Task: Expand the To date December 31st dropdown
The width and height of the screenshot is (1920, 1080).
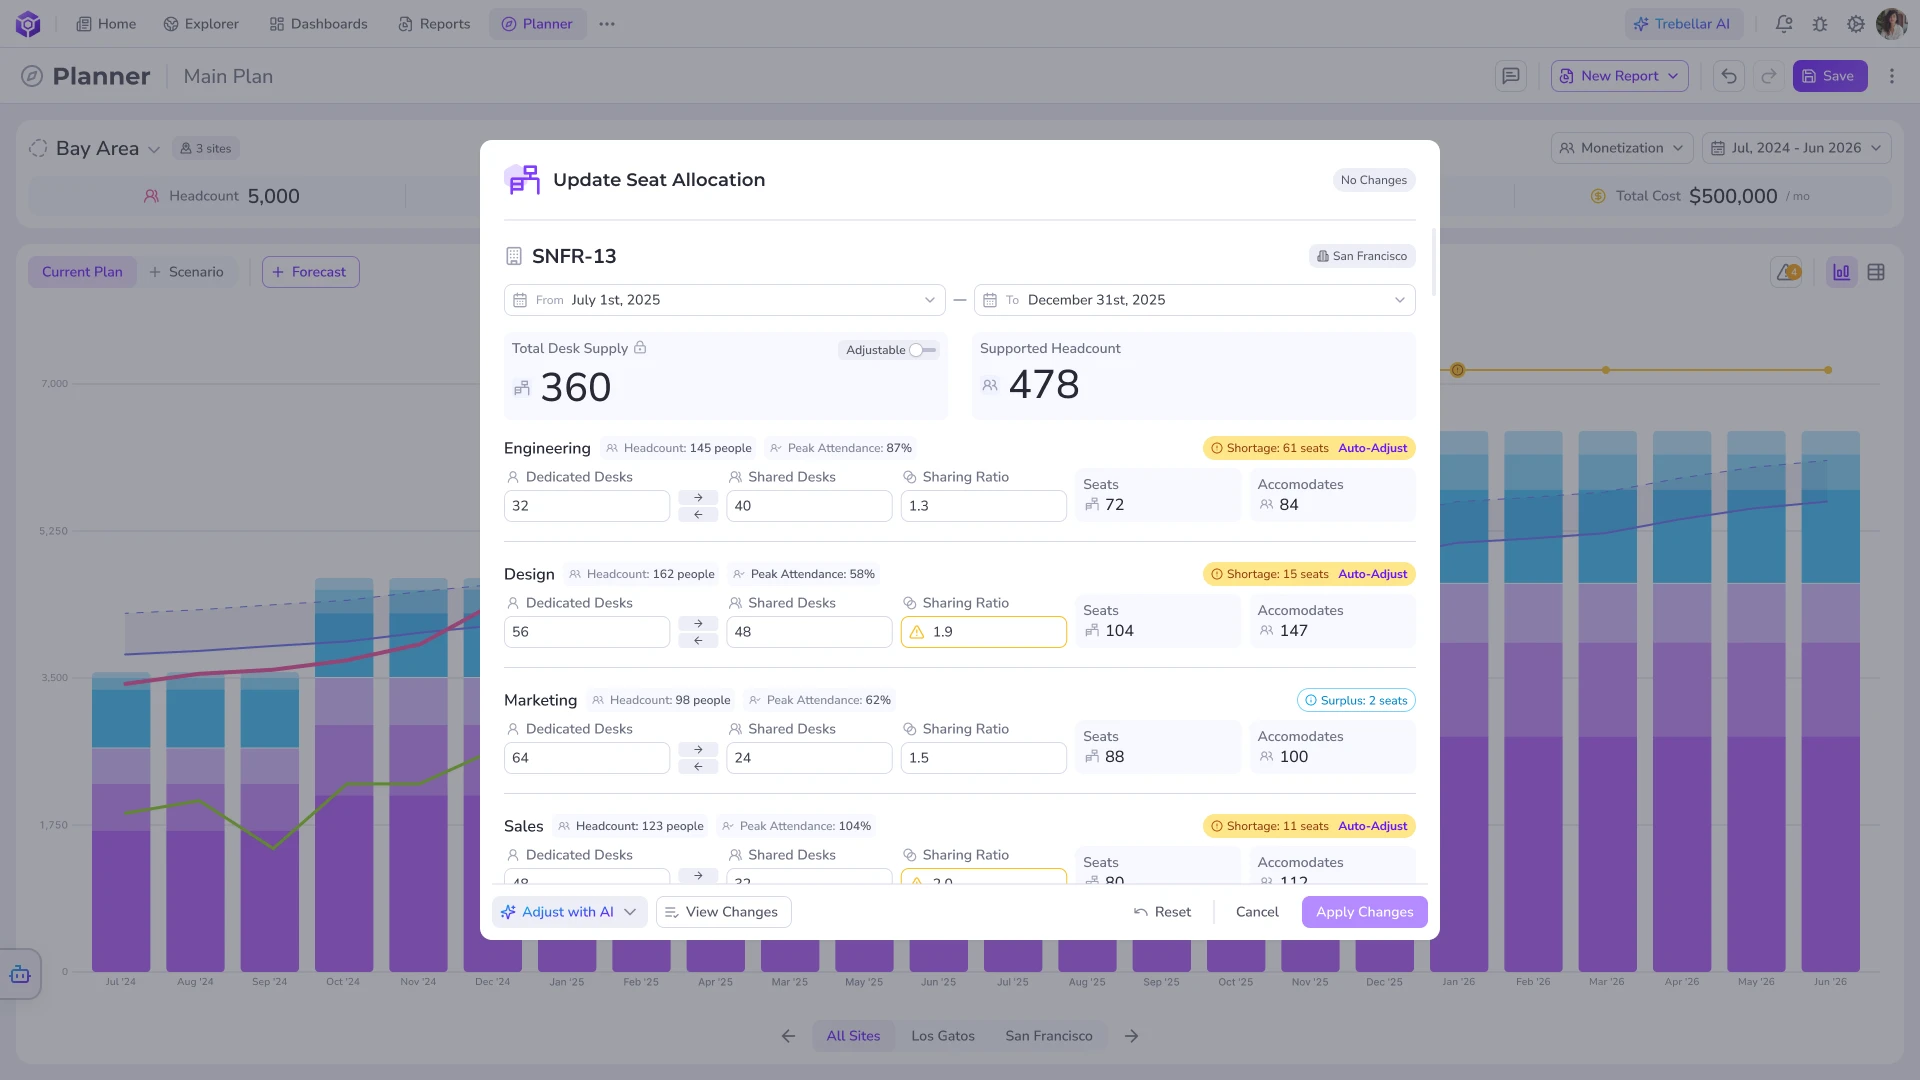Action: click(1194, 300)
